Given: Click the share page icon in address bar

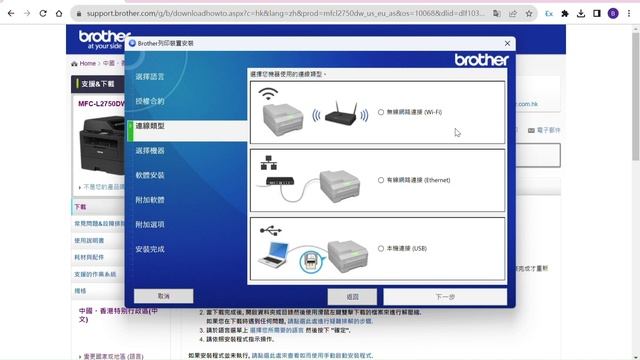Looking at the screenshot, I should point(513,13).
